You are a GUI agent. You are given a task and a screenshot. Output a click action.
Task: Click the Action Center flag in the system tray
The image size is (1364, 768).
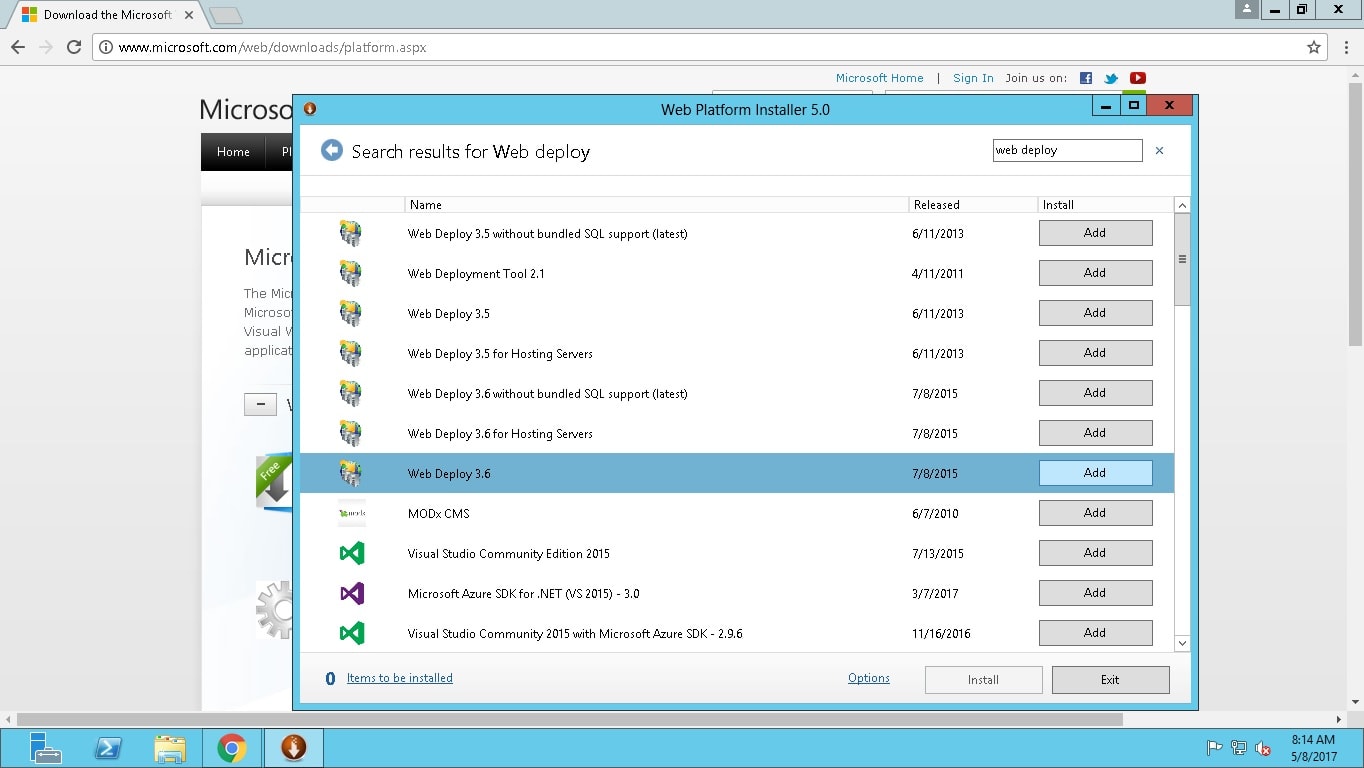(x=1214, y=748)
